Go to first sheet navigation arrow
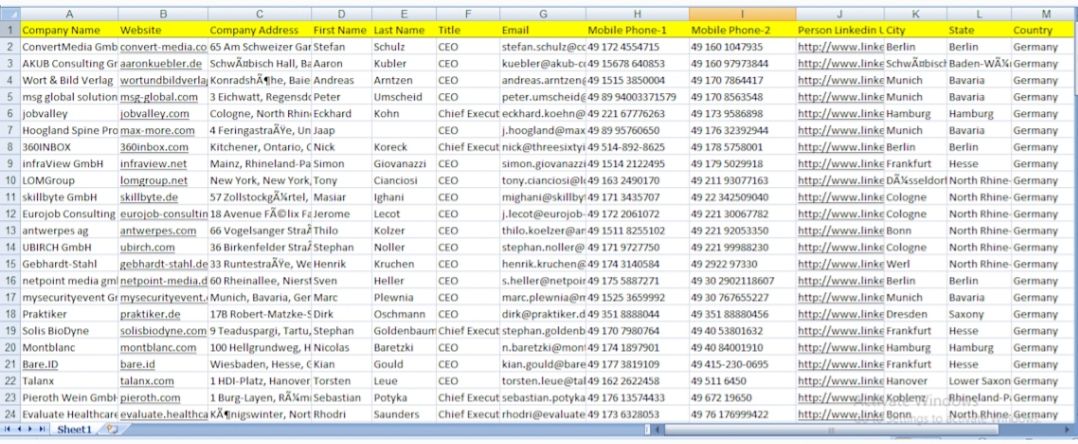This screenshot has width=1078, height=444. pyautogui.click(x=8, y=429)
